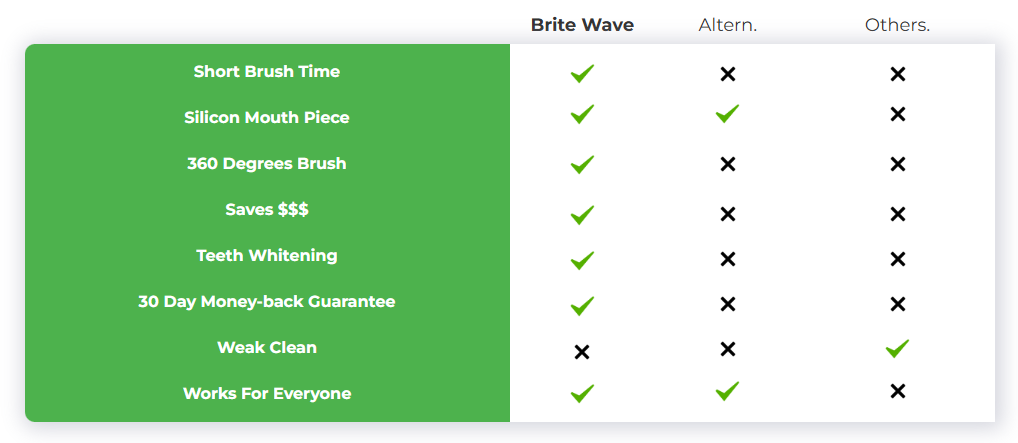The width and height of the screenshot is (1018, 443).
Task: Select the Others. column header
Action: pyautogui.click(x=897, y=25)
